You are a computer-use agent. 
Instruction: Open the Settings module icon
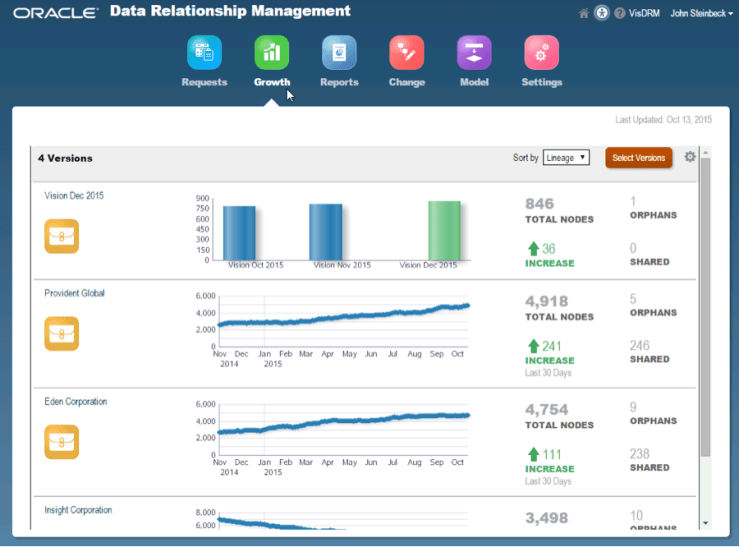pos(541,52)
